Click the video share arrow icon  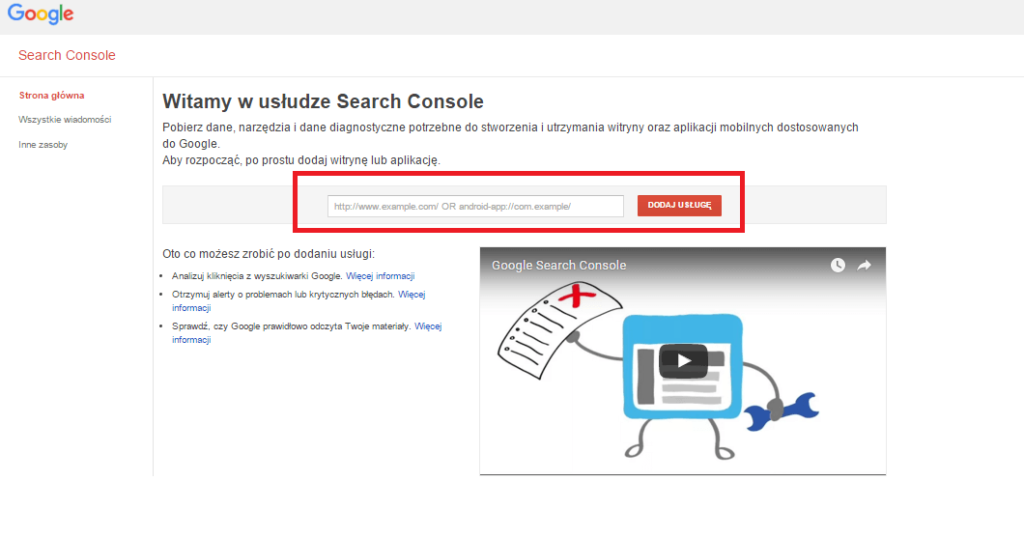864,265
